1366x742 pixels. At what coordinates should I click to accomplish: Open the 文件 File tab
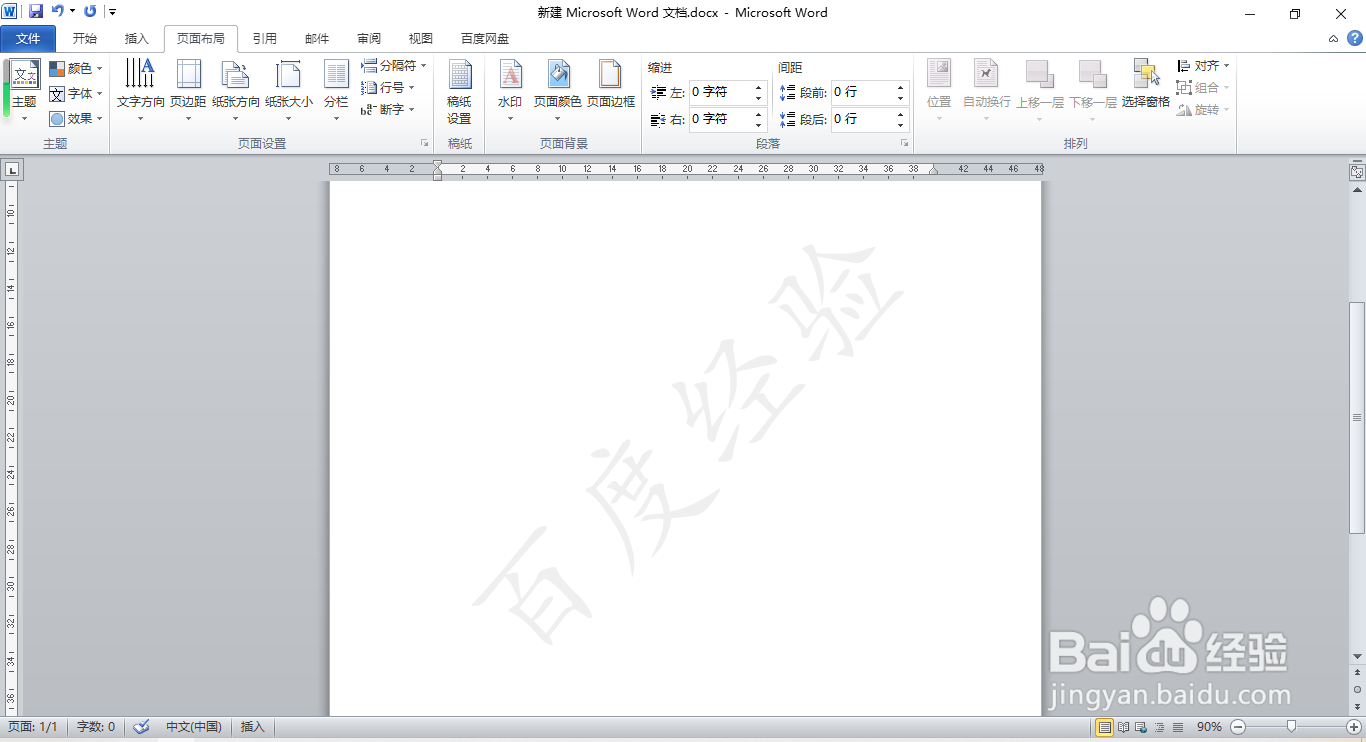tap(28, 39)
